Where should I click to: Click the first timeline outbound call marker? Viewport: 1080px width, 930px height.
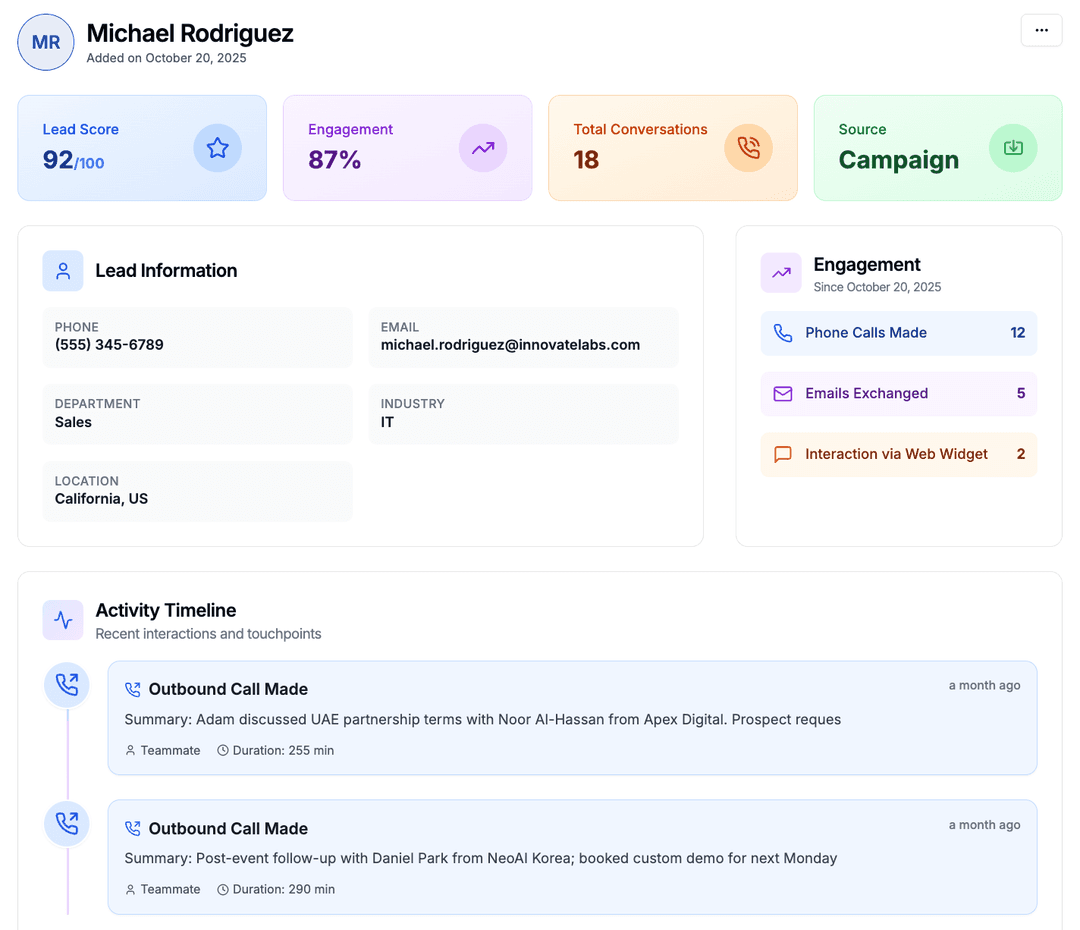67,685
